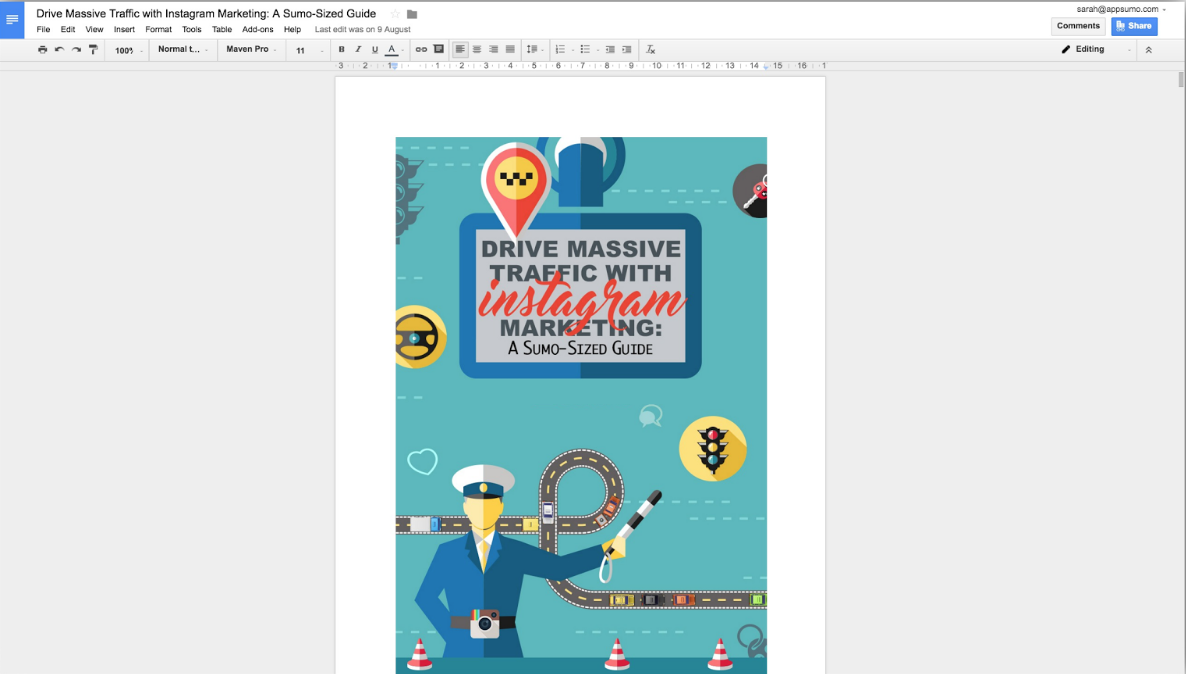1186x674 pixels.
Task: Center align text
Action: pyautogui.click(x=477, y=50)
